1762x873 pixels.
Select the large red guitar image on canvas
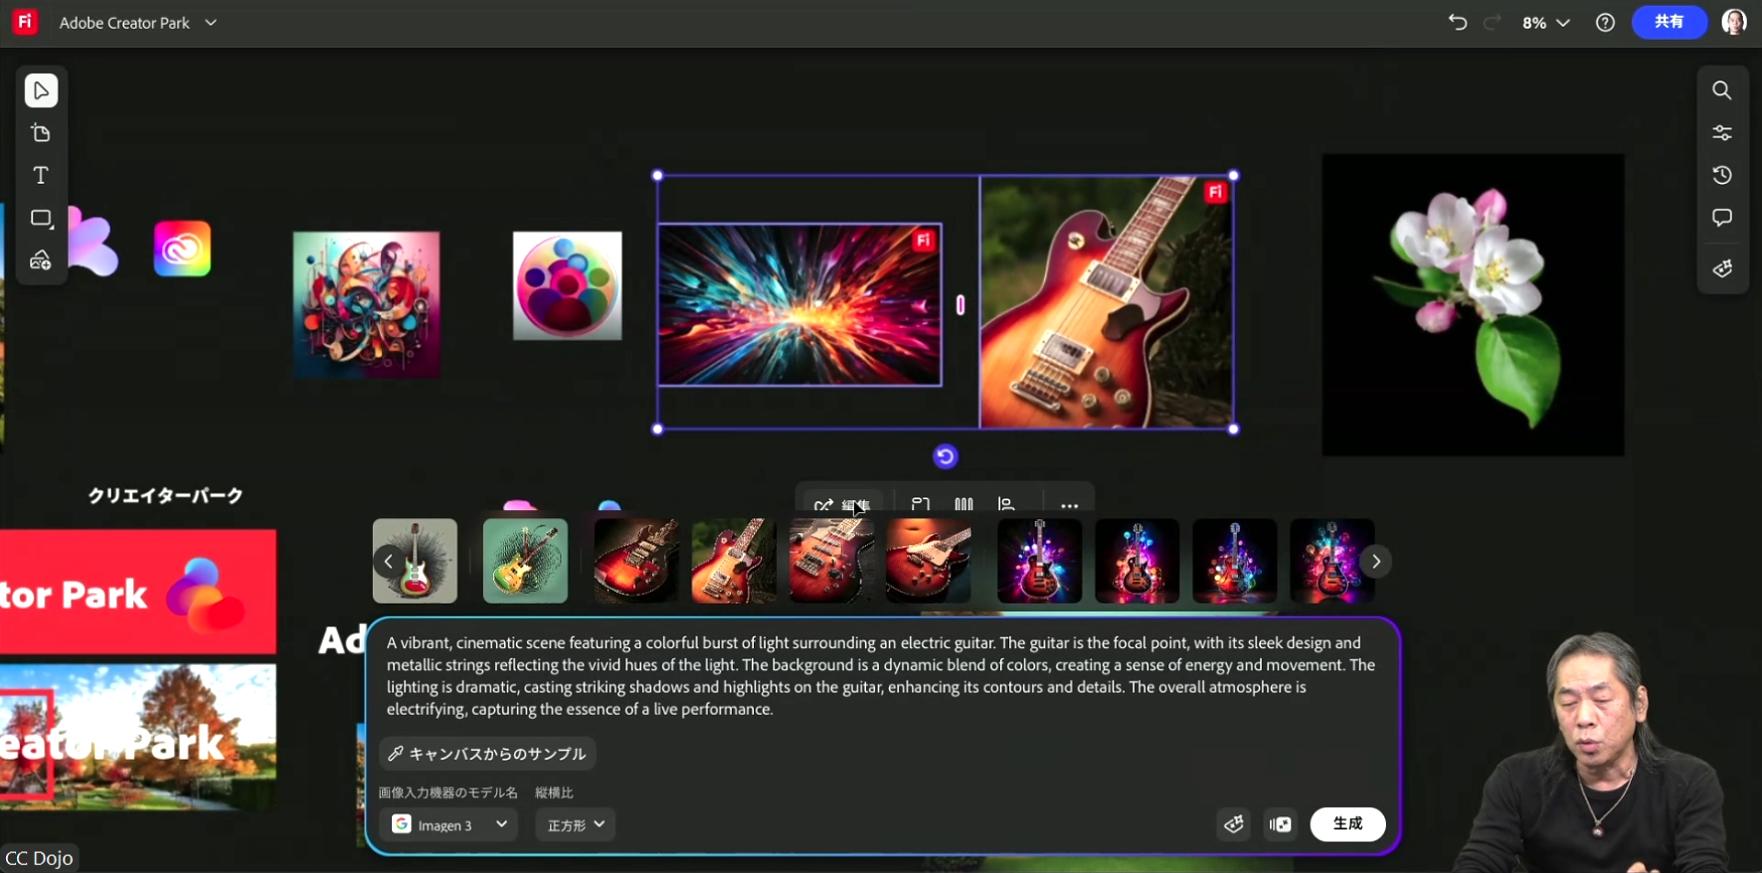(x=1106, y=302)
